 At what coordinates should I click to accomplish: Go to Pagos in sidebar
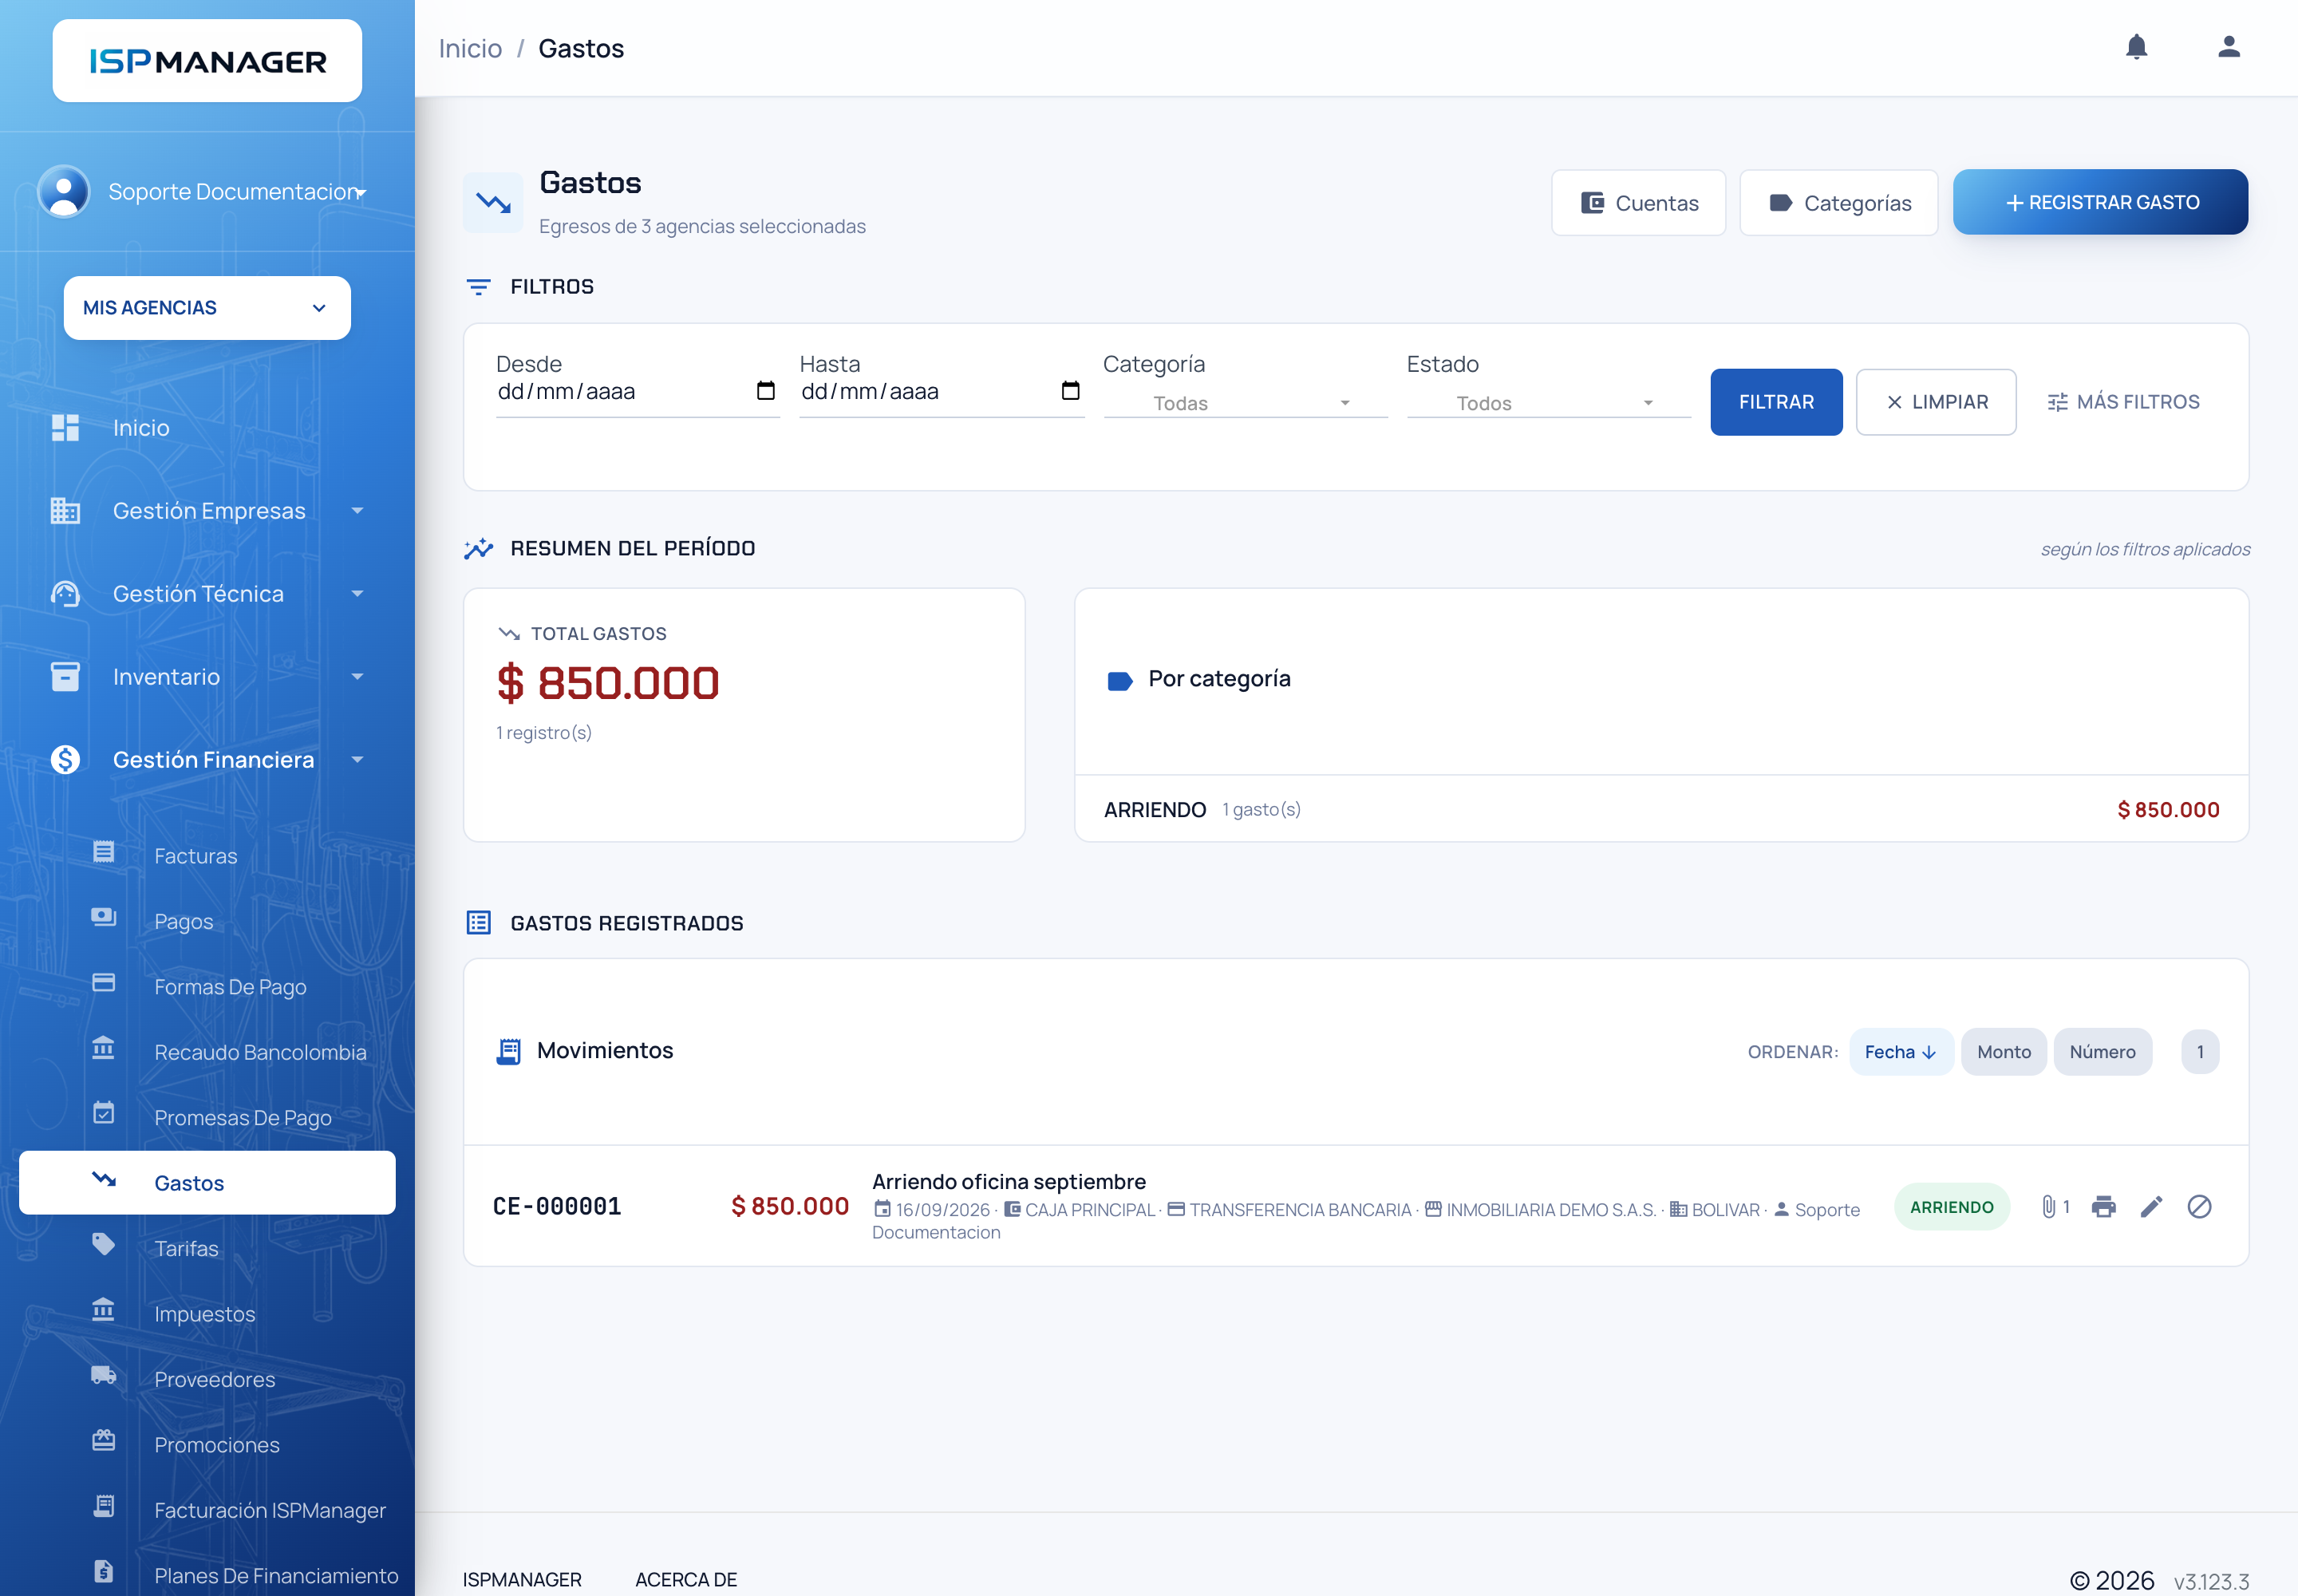[x=207, y=921]
